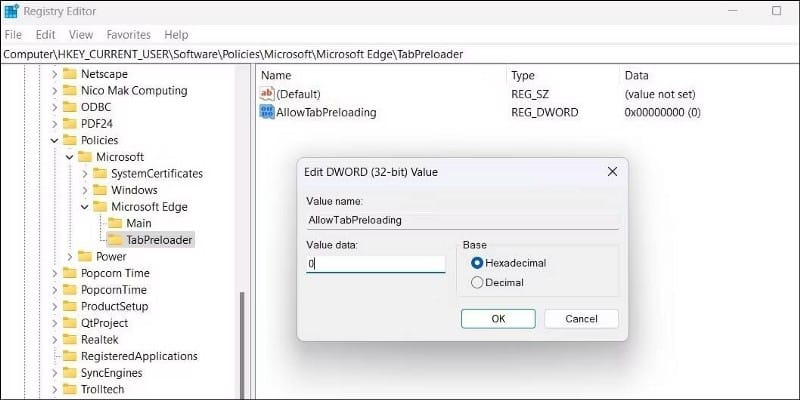Expand the ODBC key
Screen dimensions: 800x400
click(55, 108)
